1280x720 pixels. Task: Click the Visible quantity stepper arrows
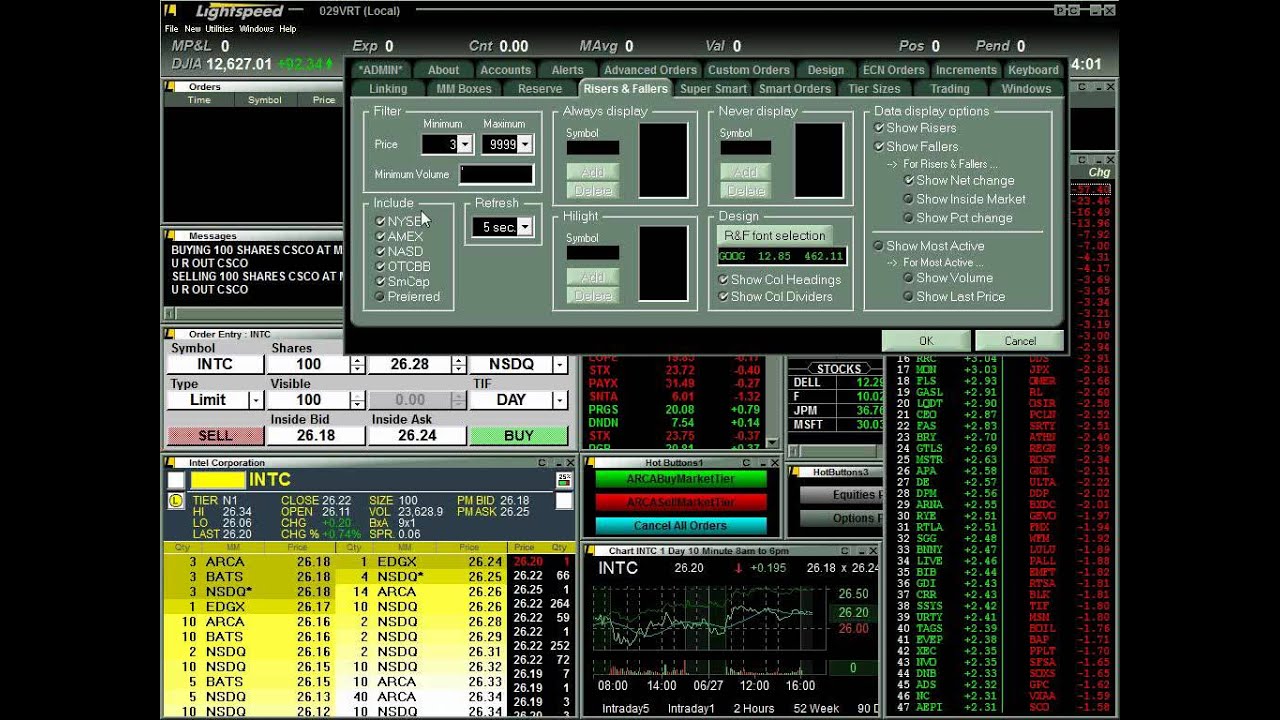click(x=357, y=400)
